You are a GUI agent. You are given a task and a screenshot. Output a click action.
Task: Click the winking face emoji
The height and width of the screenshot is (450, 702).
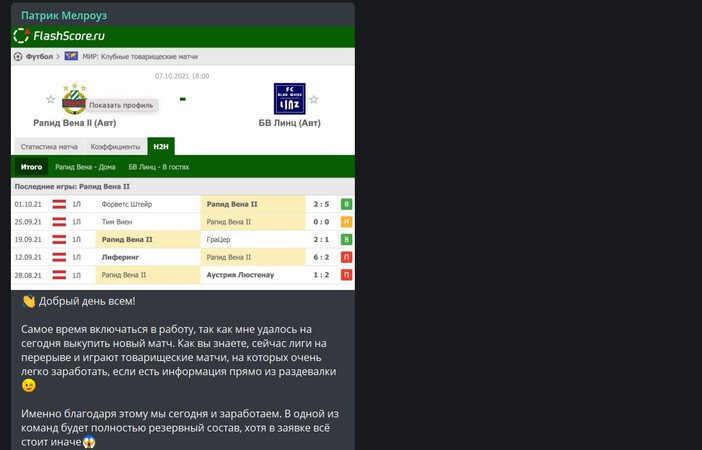click(29, 386)
